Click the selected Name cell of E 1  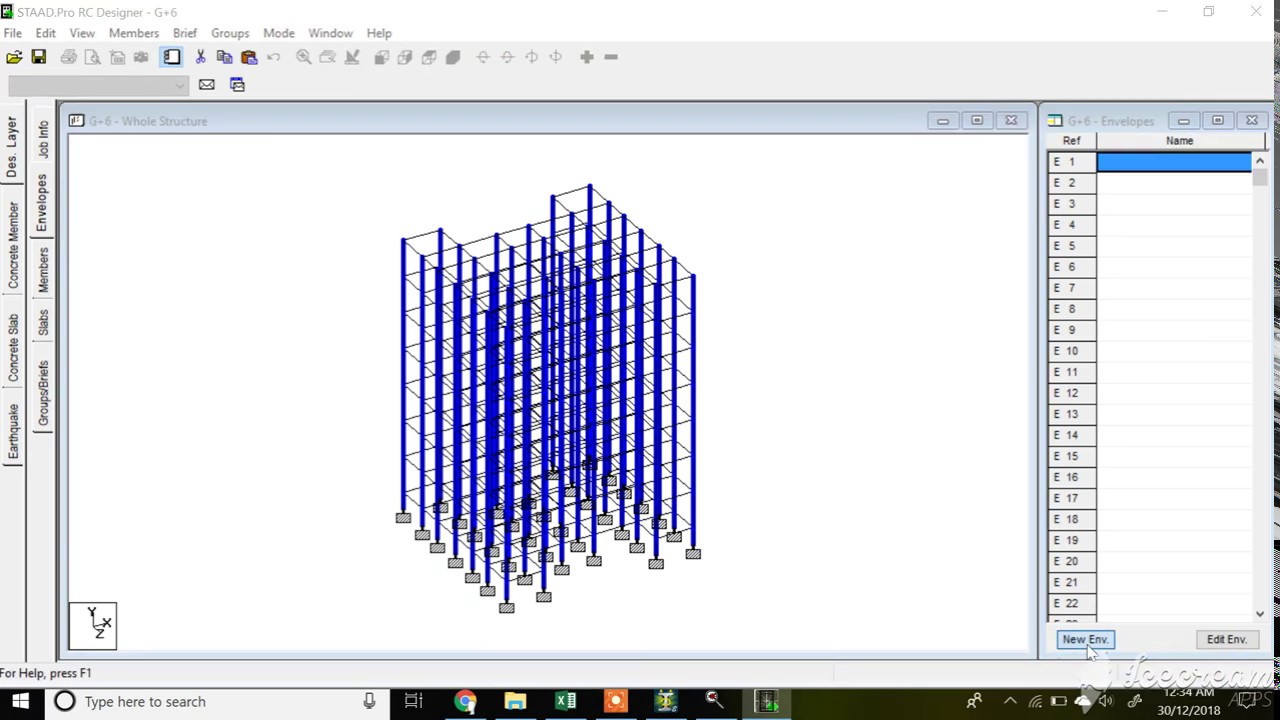coord(1174,162)
